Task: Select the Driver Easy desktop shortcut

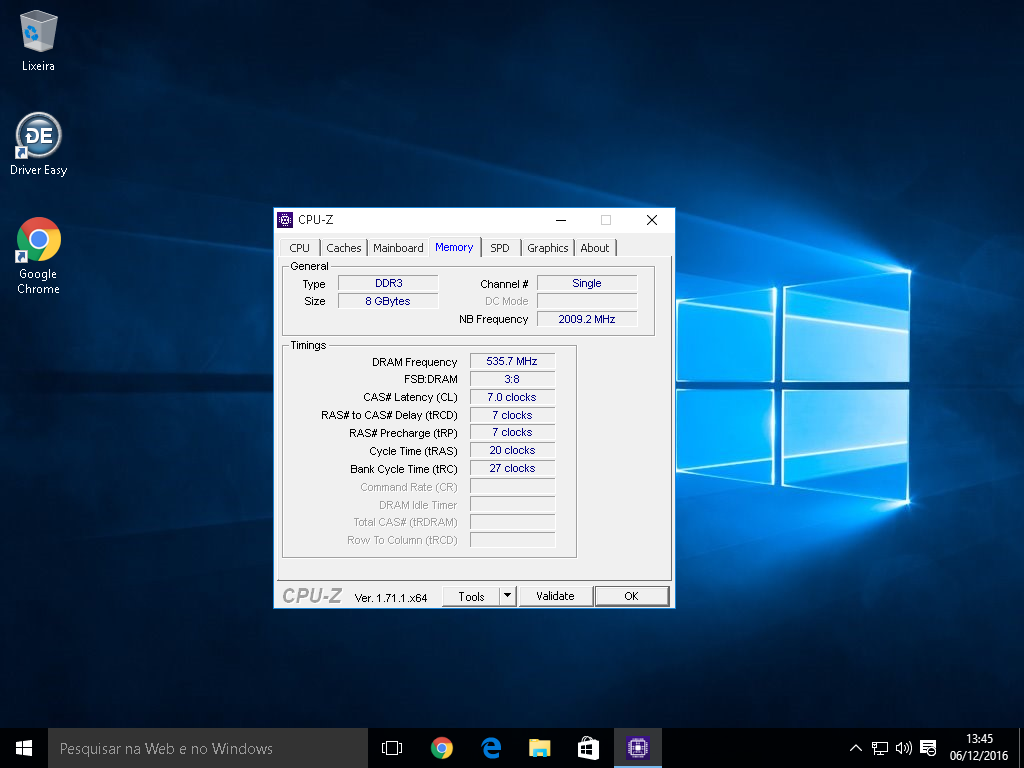Action: click(39, 144)
